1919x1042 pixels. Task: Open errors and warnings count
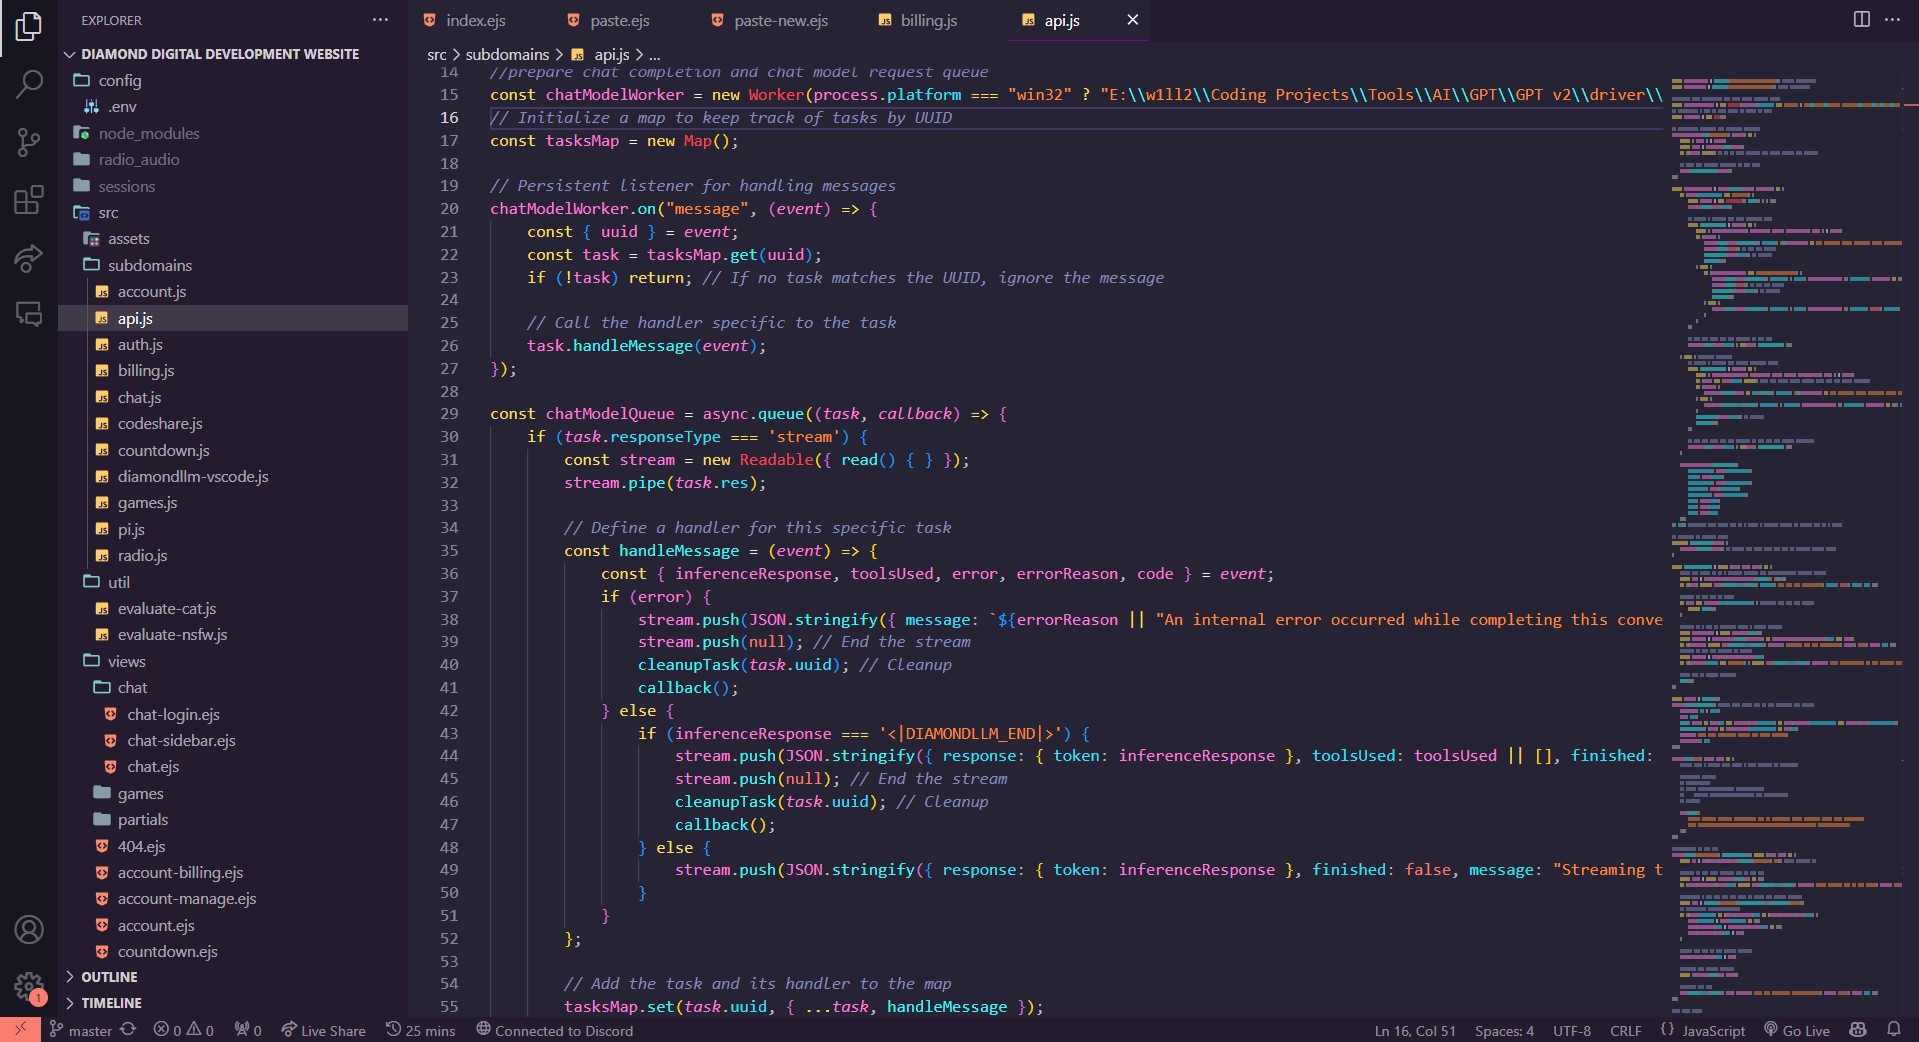coord(183,1030)
